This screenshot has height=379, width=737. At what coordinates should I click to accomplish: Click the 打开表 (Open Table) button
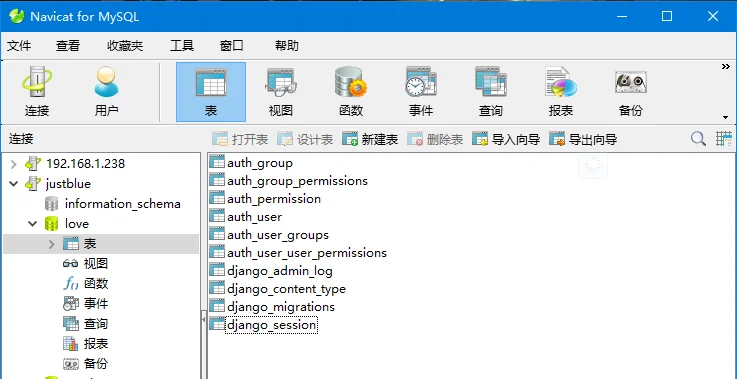point(240,139)
